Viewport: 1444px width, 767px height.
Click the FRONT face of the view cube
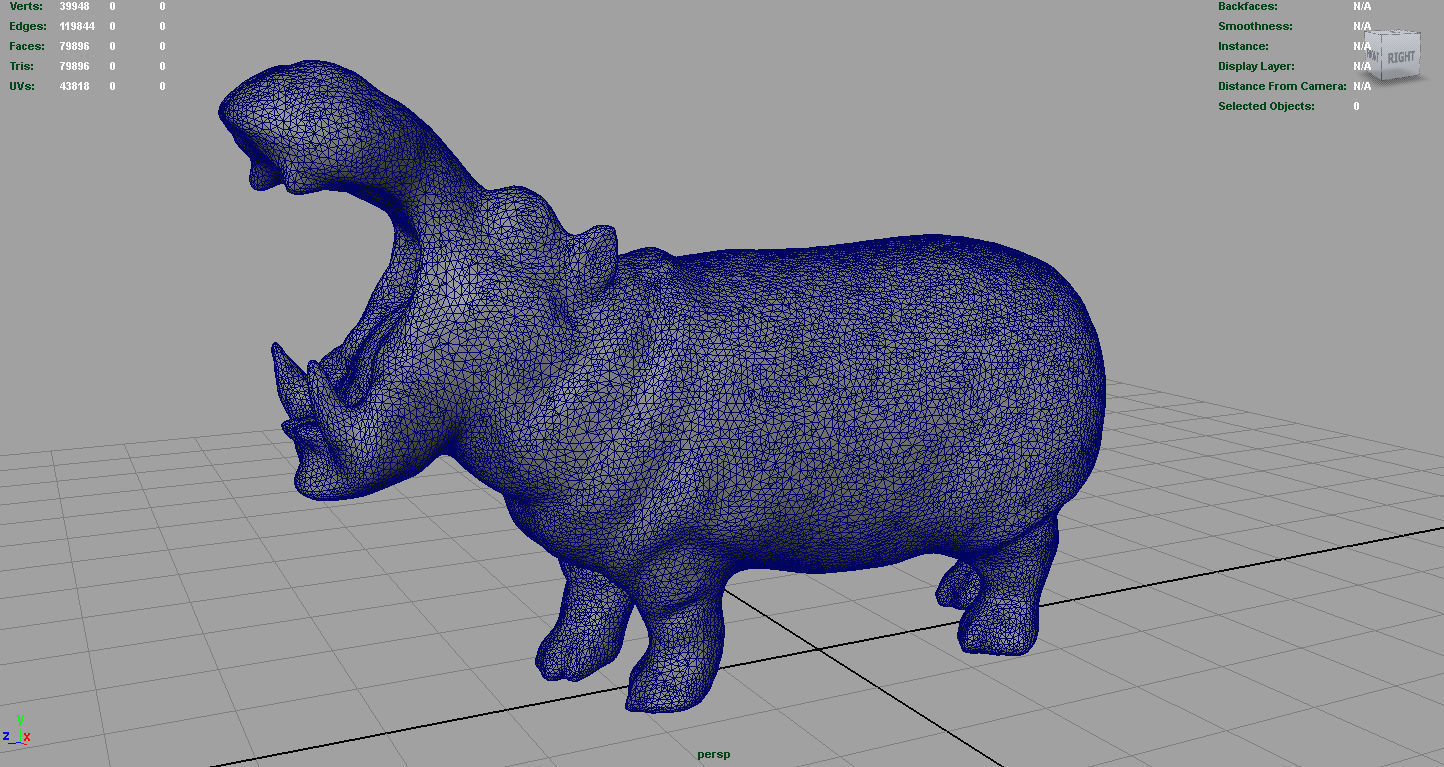[x=1373, y=55]
